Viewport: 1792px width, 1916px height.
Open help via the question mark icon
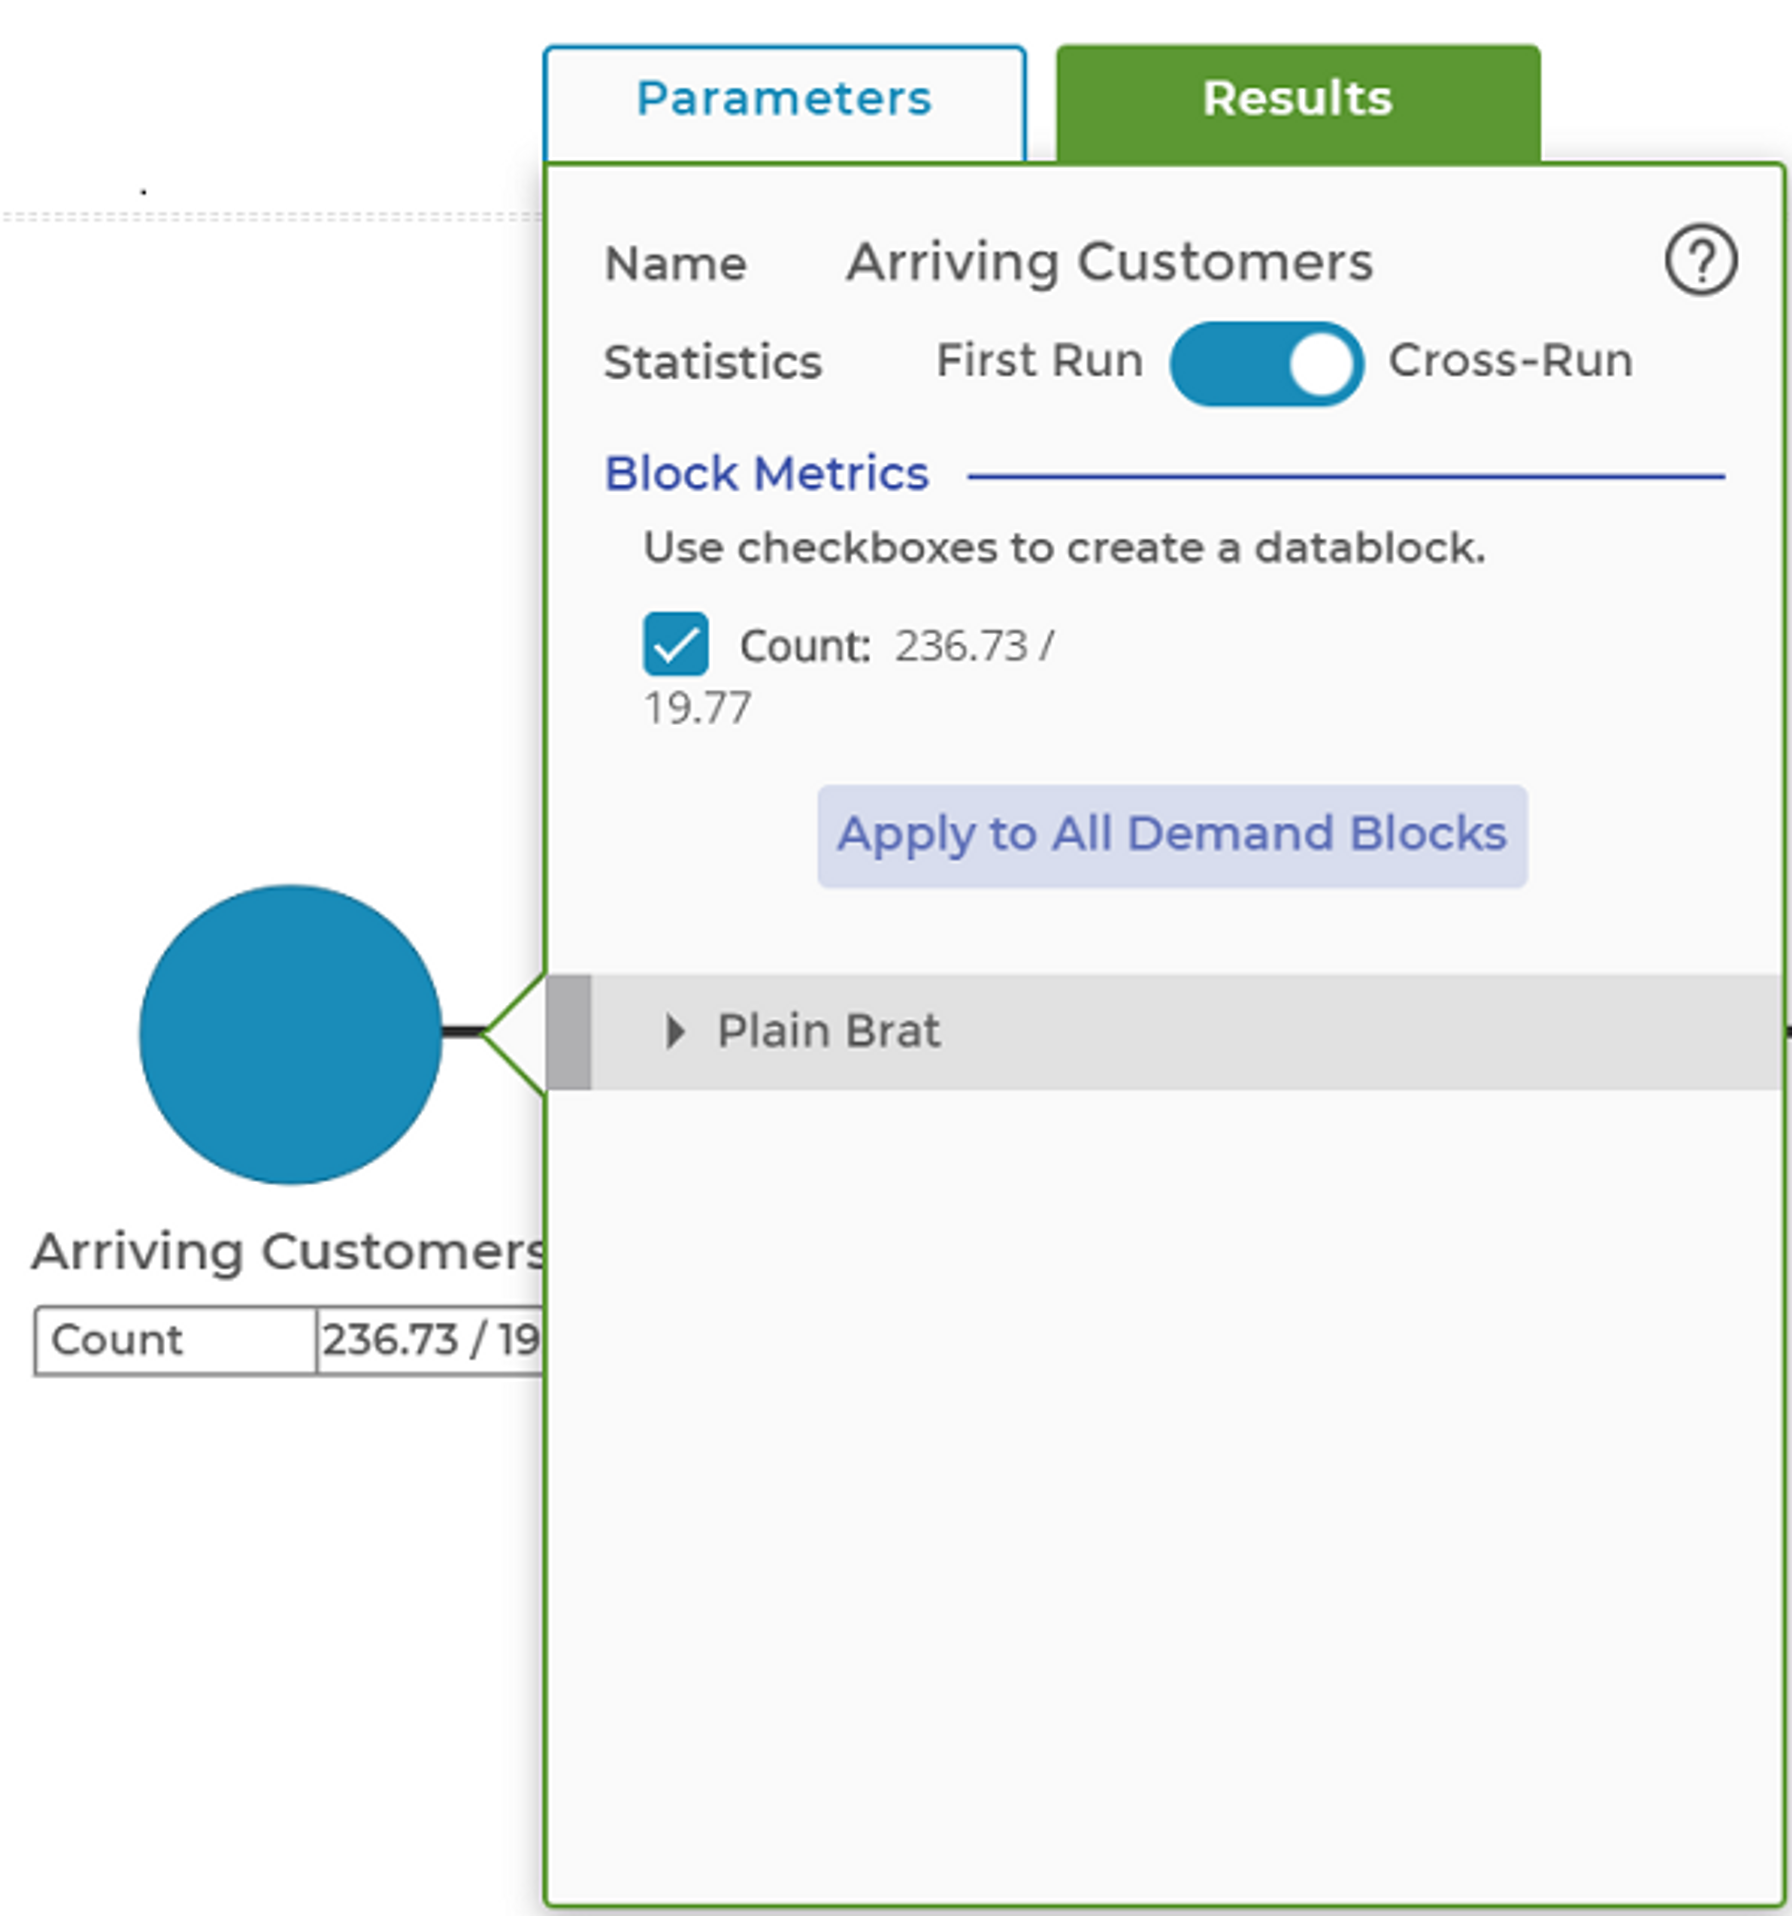point(1700,261)
